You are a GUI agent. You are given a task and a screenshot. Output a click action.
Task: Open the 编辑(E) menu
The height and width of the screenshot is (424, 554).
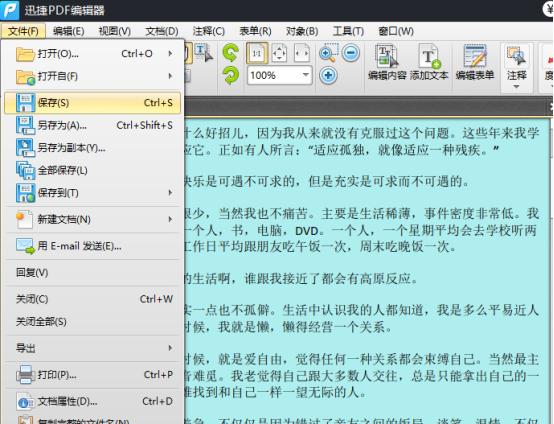(69, 31)
